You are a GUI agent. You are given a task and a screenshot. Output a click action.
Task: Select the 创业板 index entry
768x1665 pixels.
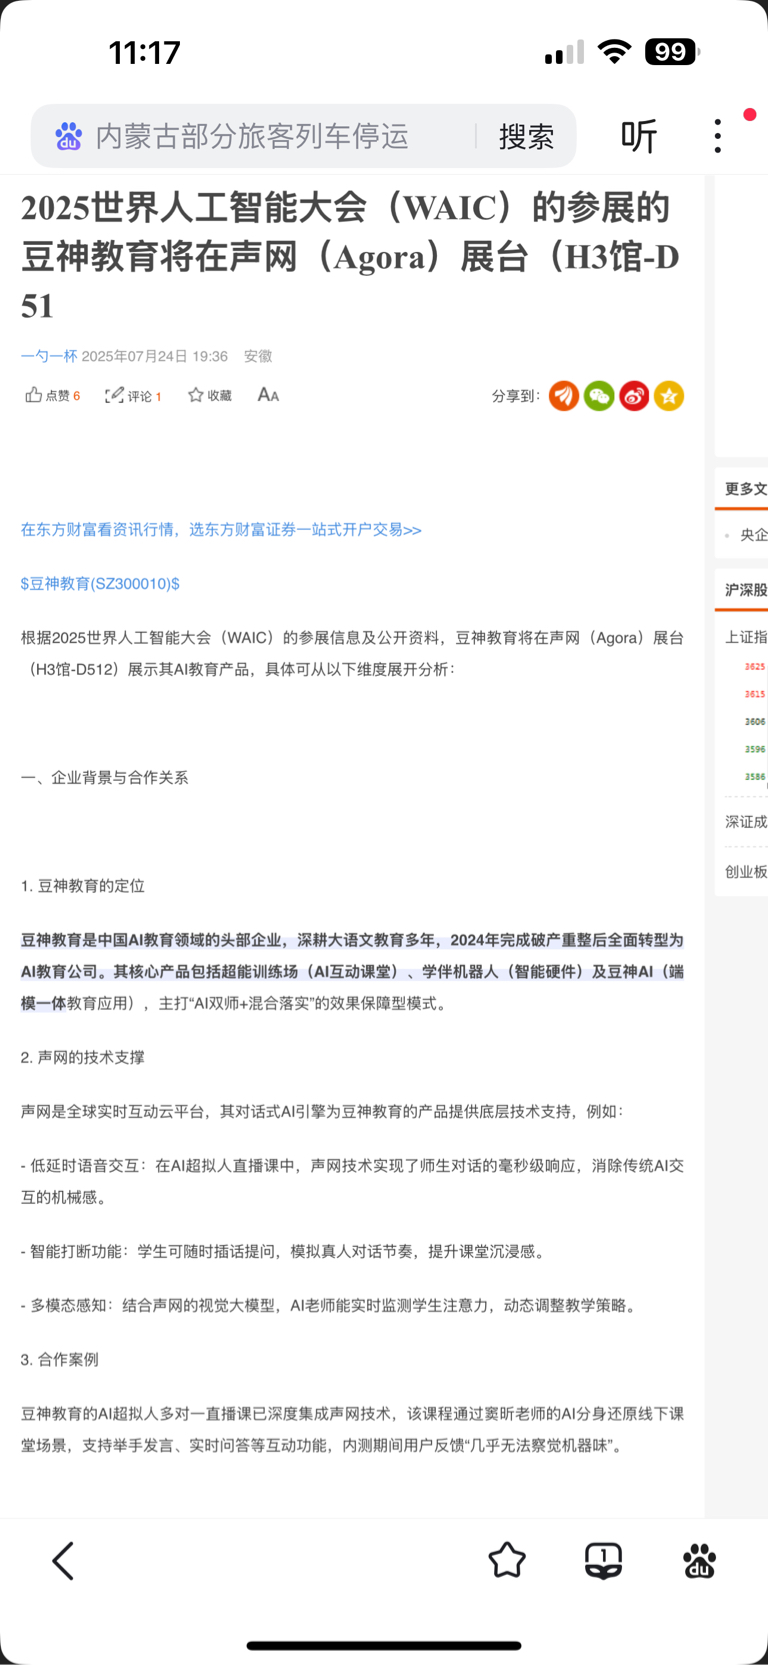pyautogui.click(x=746, y=872)
